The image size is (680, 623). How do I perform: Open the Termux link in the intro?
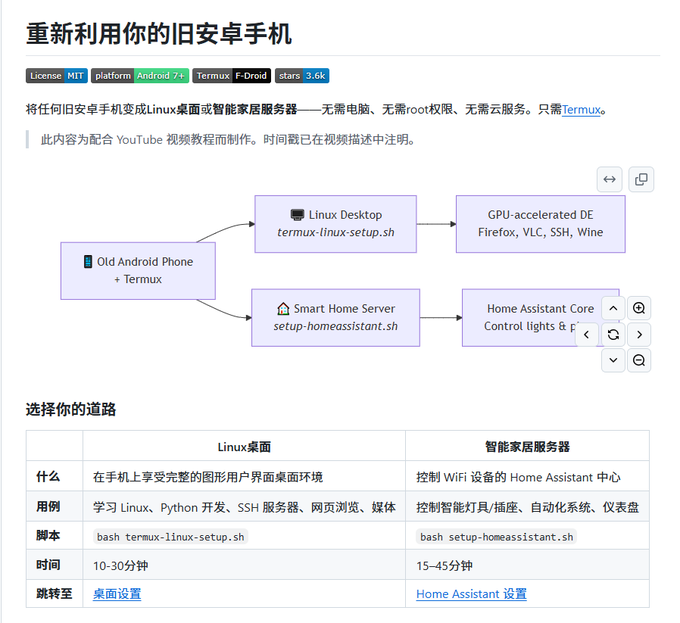[581, 109]
